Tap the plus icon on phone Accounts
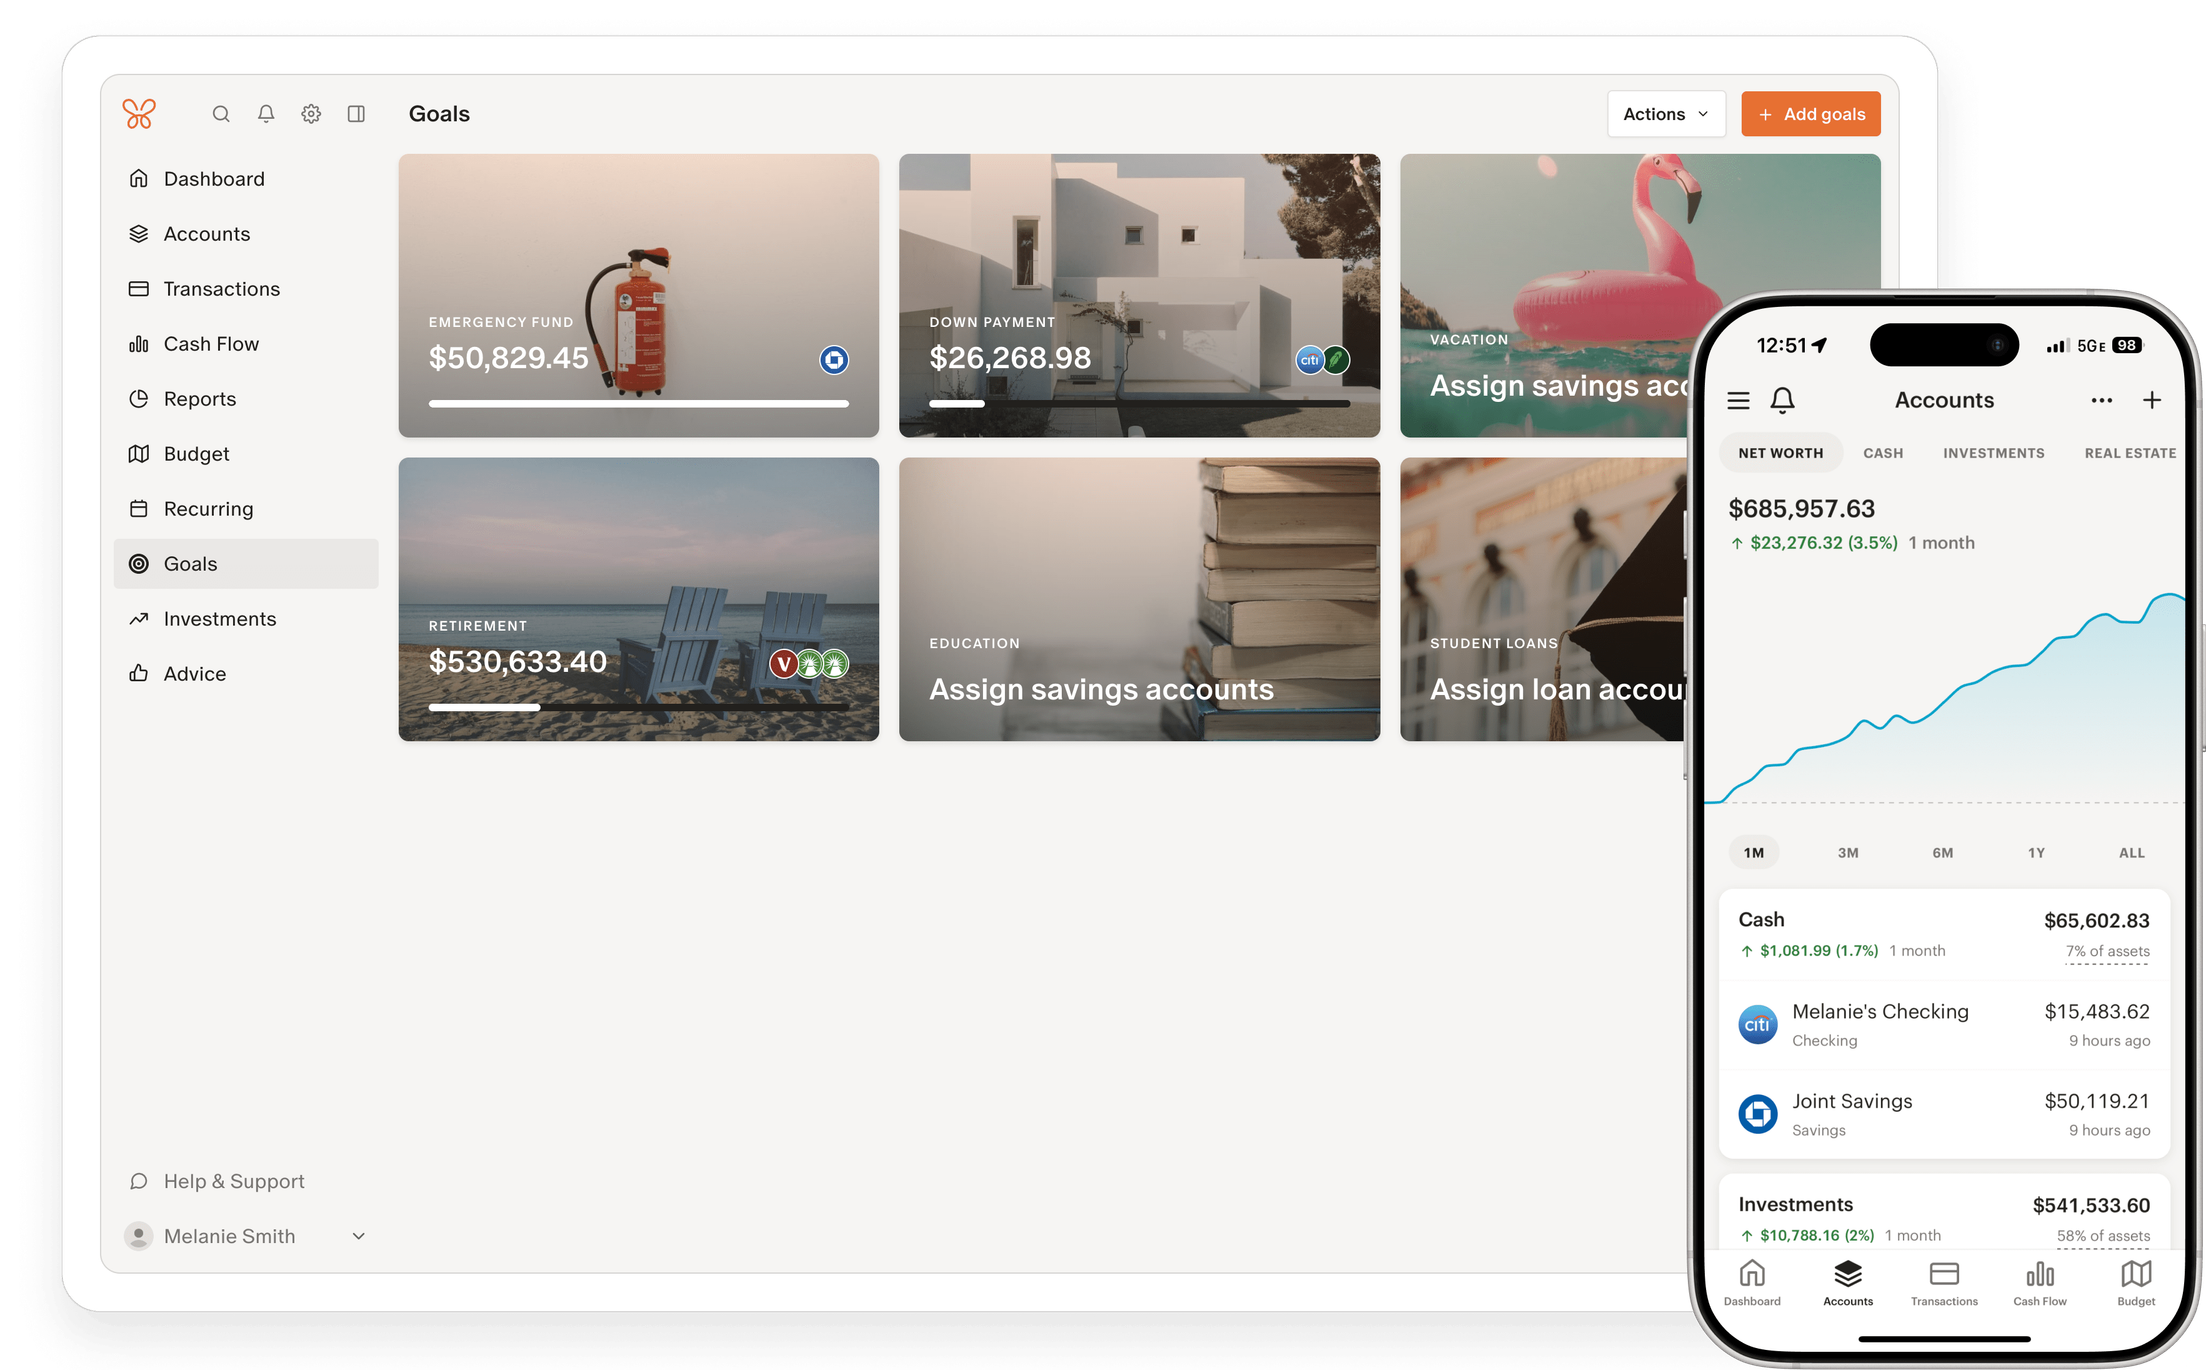The width and height of the screenshot is (2206, 1370). click(2152, 400)
